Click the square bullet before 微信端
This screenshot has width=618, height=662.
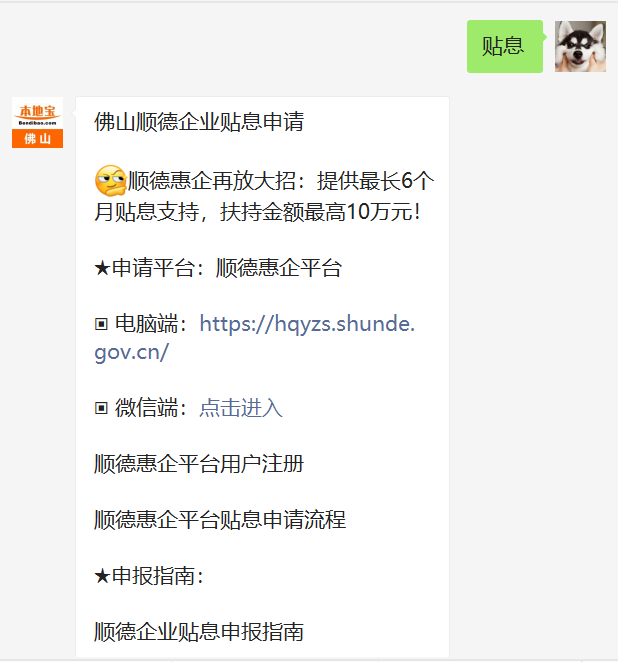(101, 408)
